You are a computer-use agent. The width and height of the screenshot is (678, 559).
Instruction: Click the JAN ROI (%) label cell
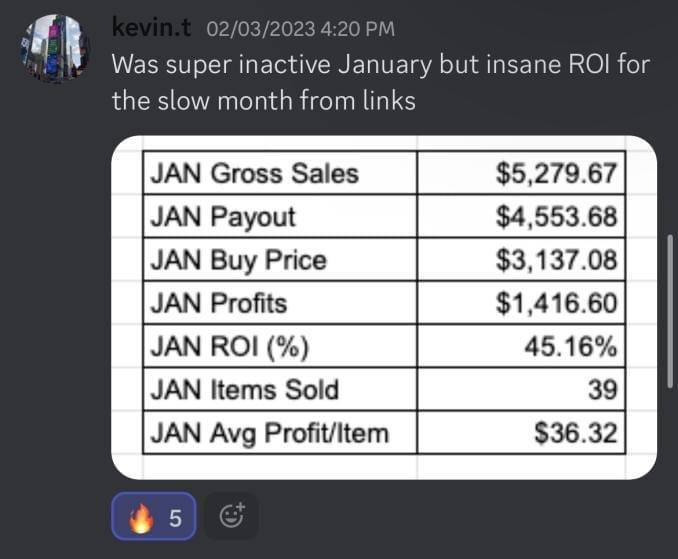point(230,347)
